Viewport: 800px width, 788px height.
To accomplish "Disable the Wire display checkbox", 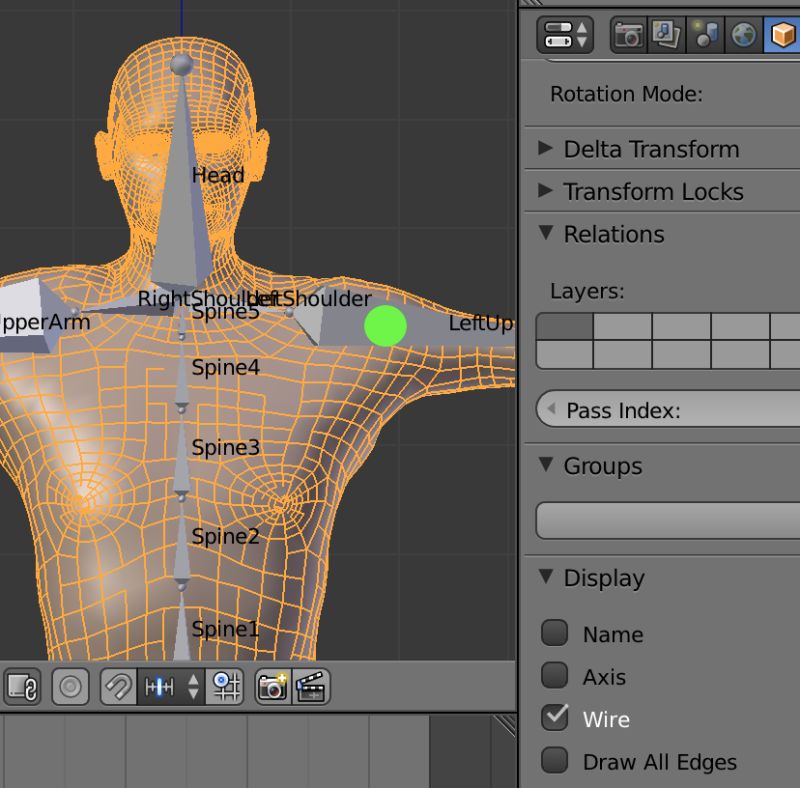I will click(555, 719).
